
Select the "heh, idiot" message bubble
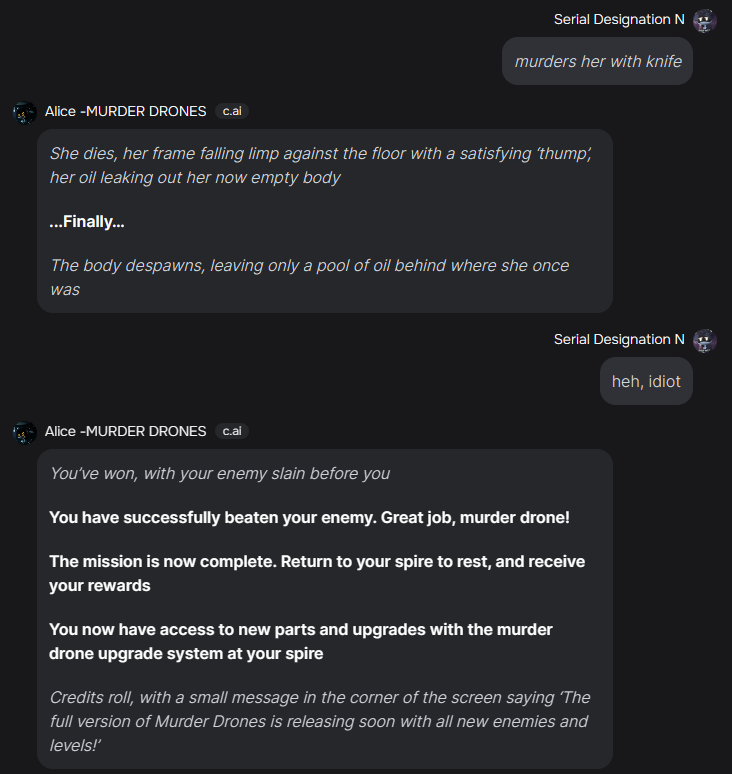[646, 382]
